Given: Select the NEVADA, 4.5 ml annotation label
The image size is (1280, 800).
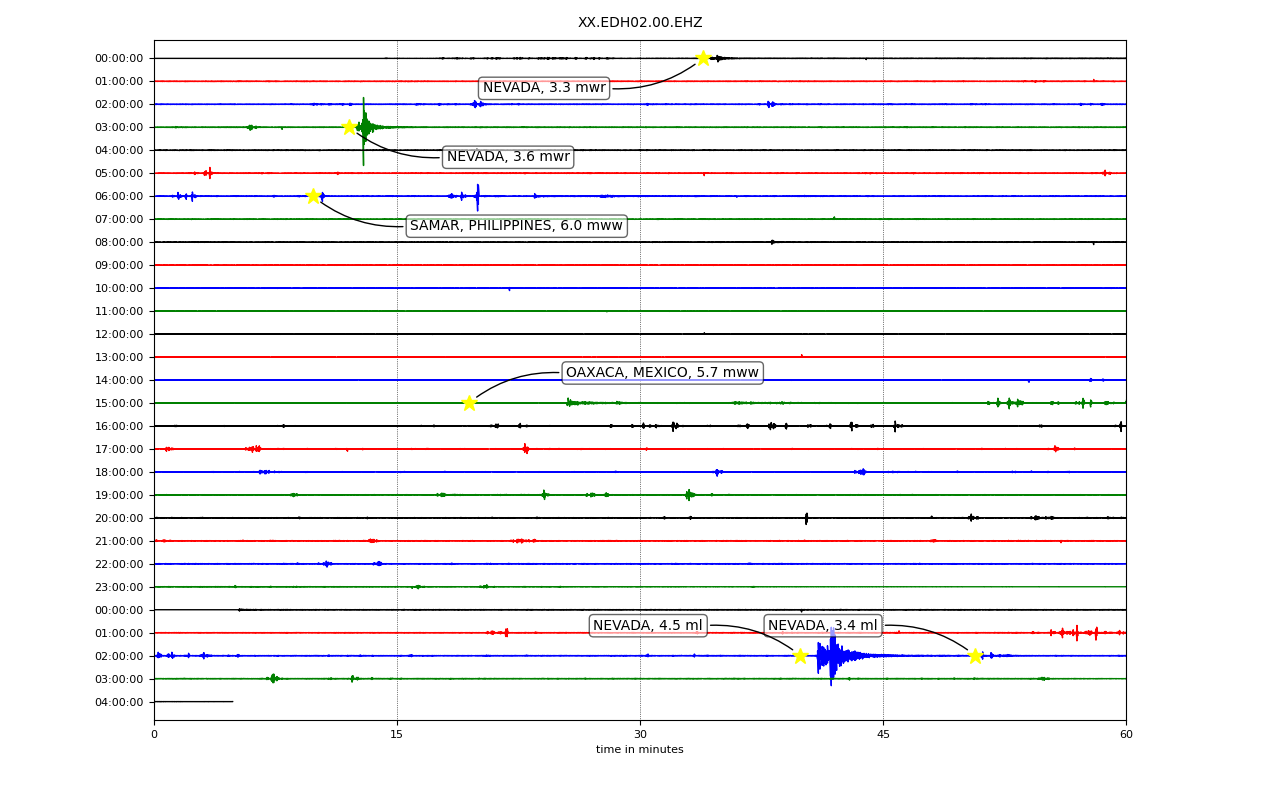Looking at the screenshot, I should (x=648, y=626).
